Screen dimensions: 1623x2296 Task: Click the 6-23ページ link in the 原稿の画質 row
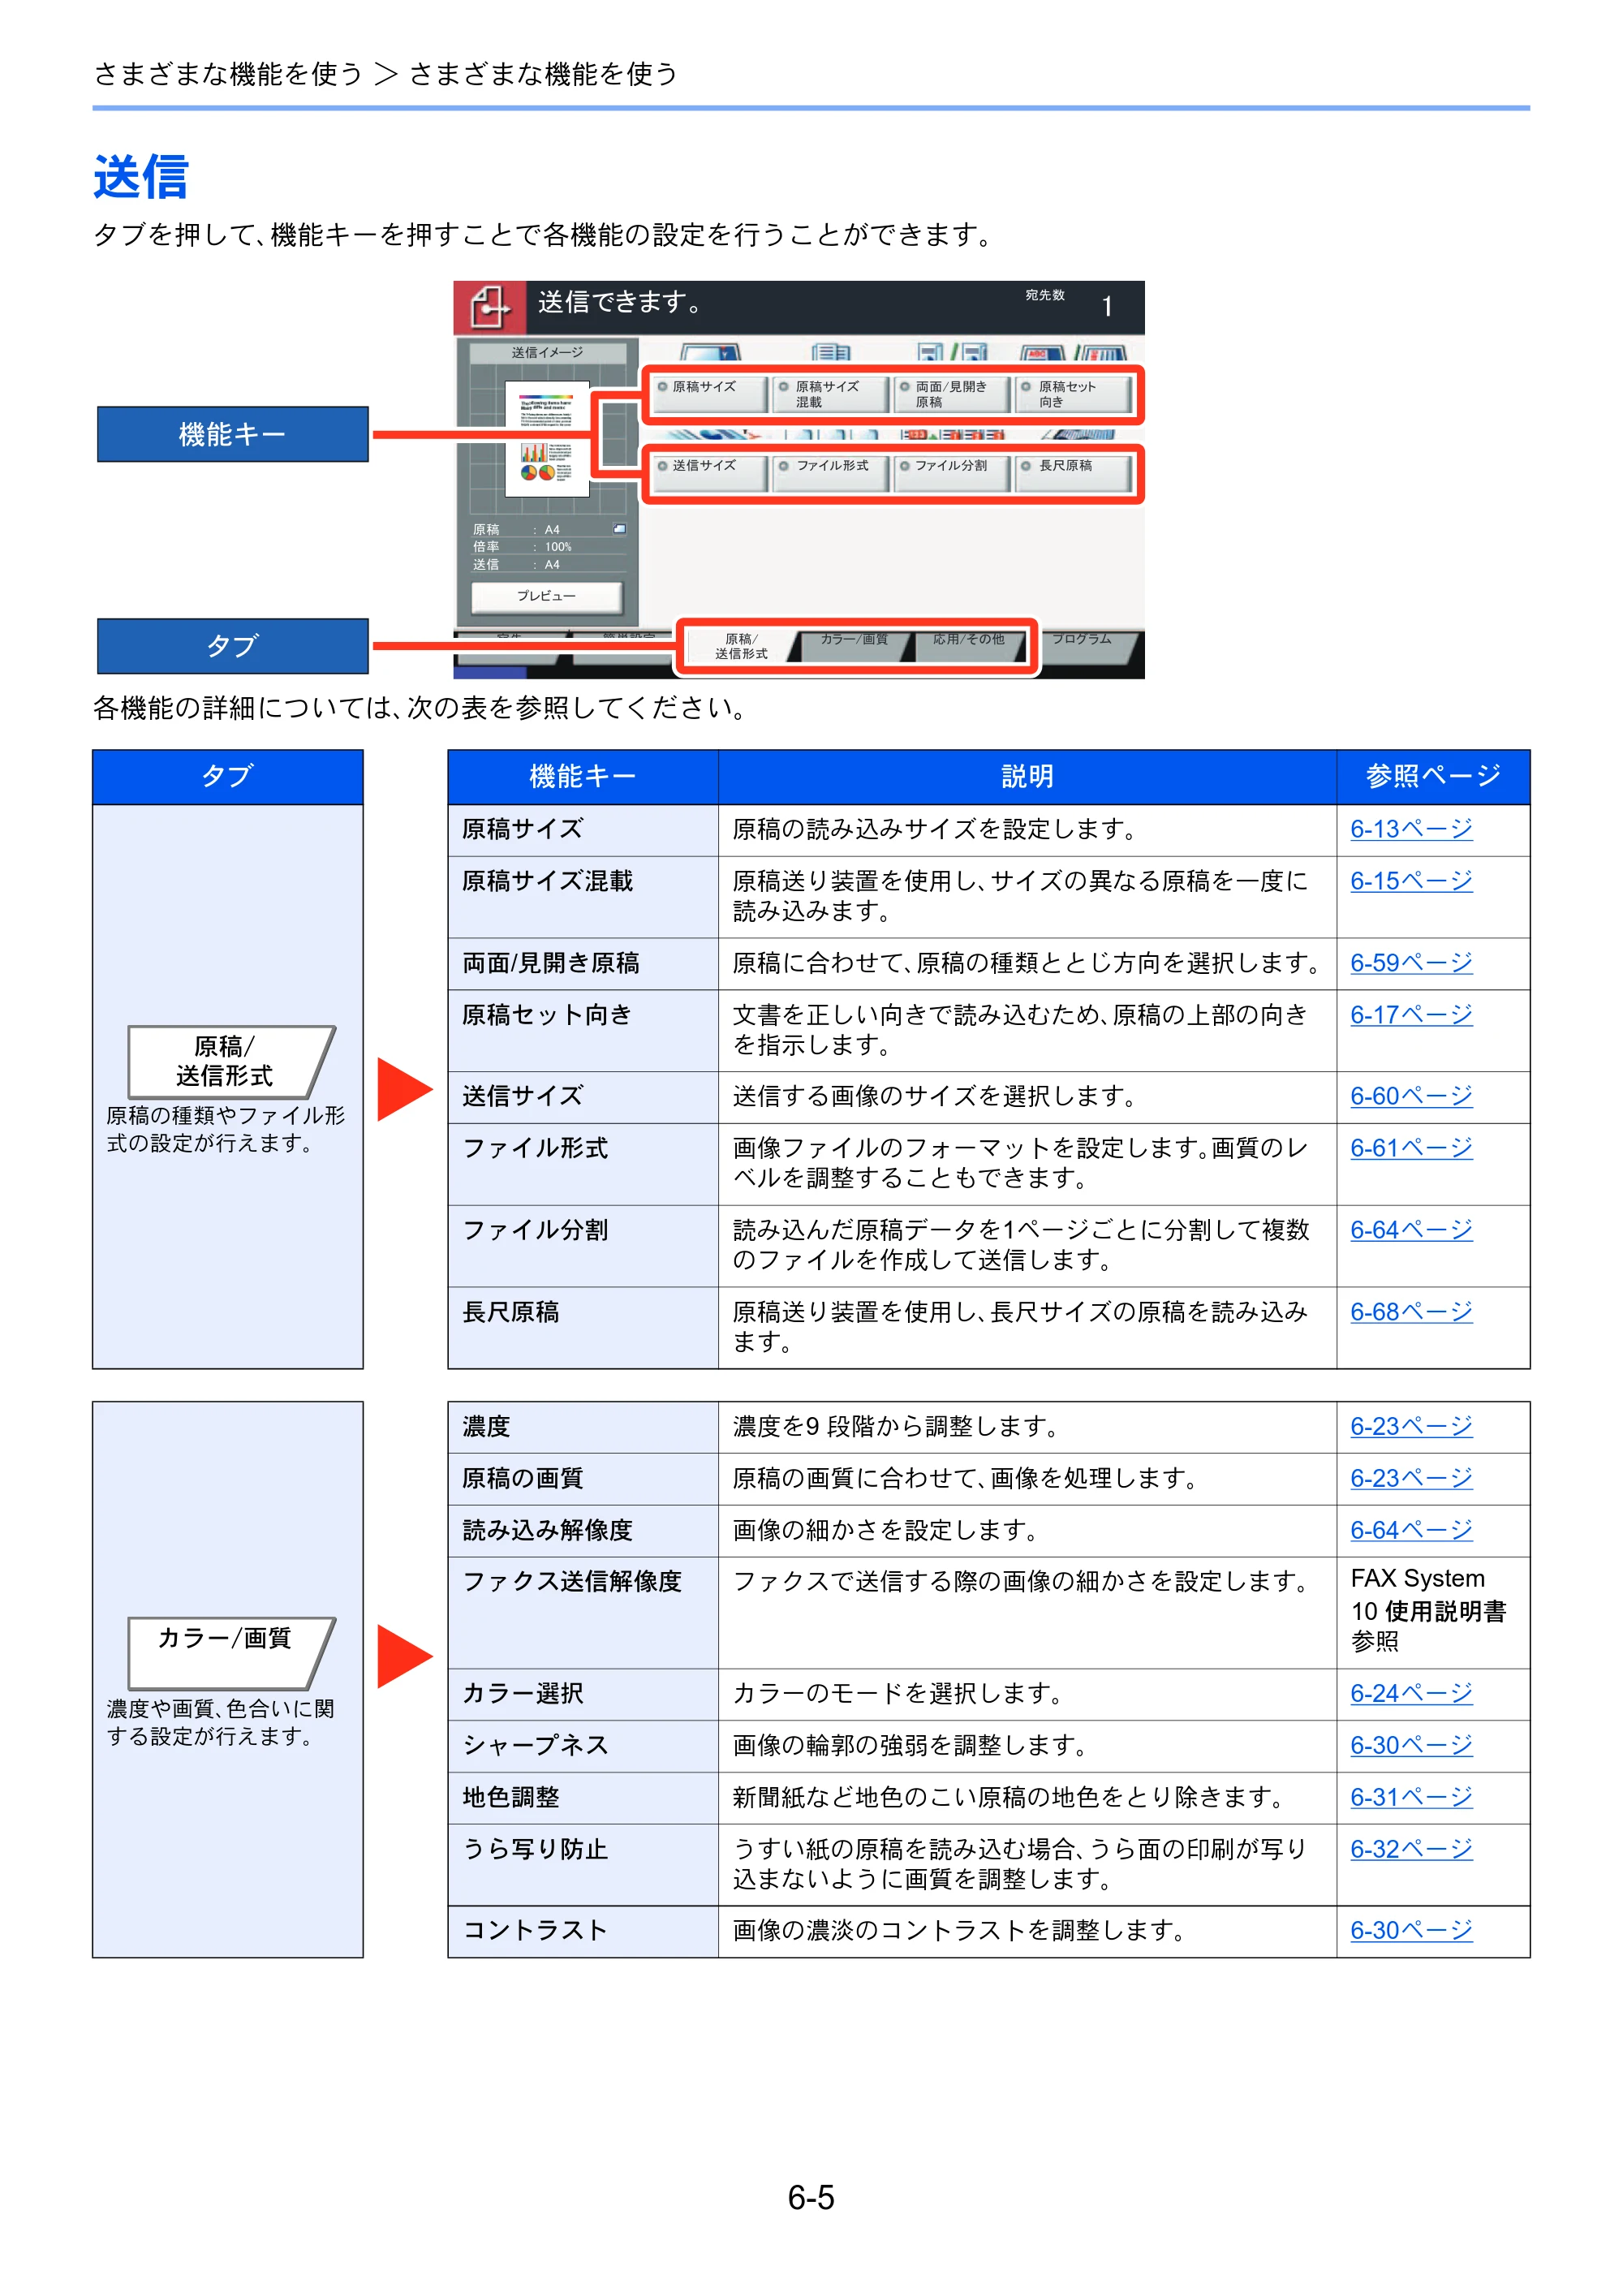(1411, 1478)
